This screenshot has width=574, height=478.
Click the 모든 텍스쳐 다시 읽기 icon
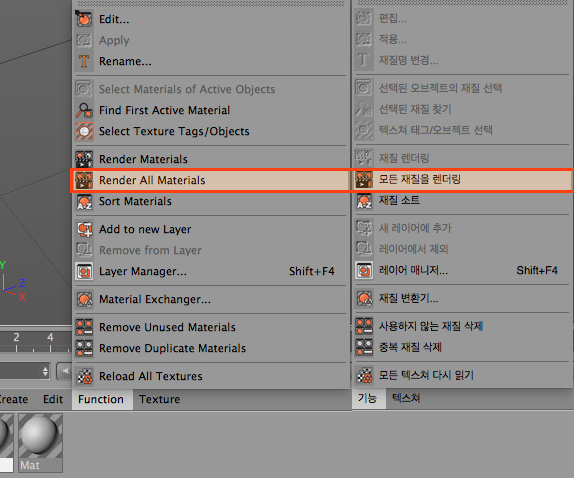point(364,375)
